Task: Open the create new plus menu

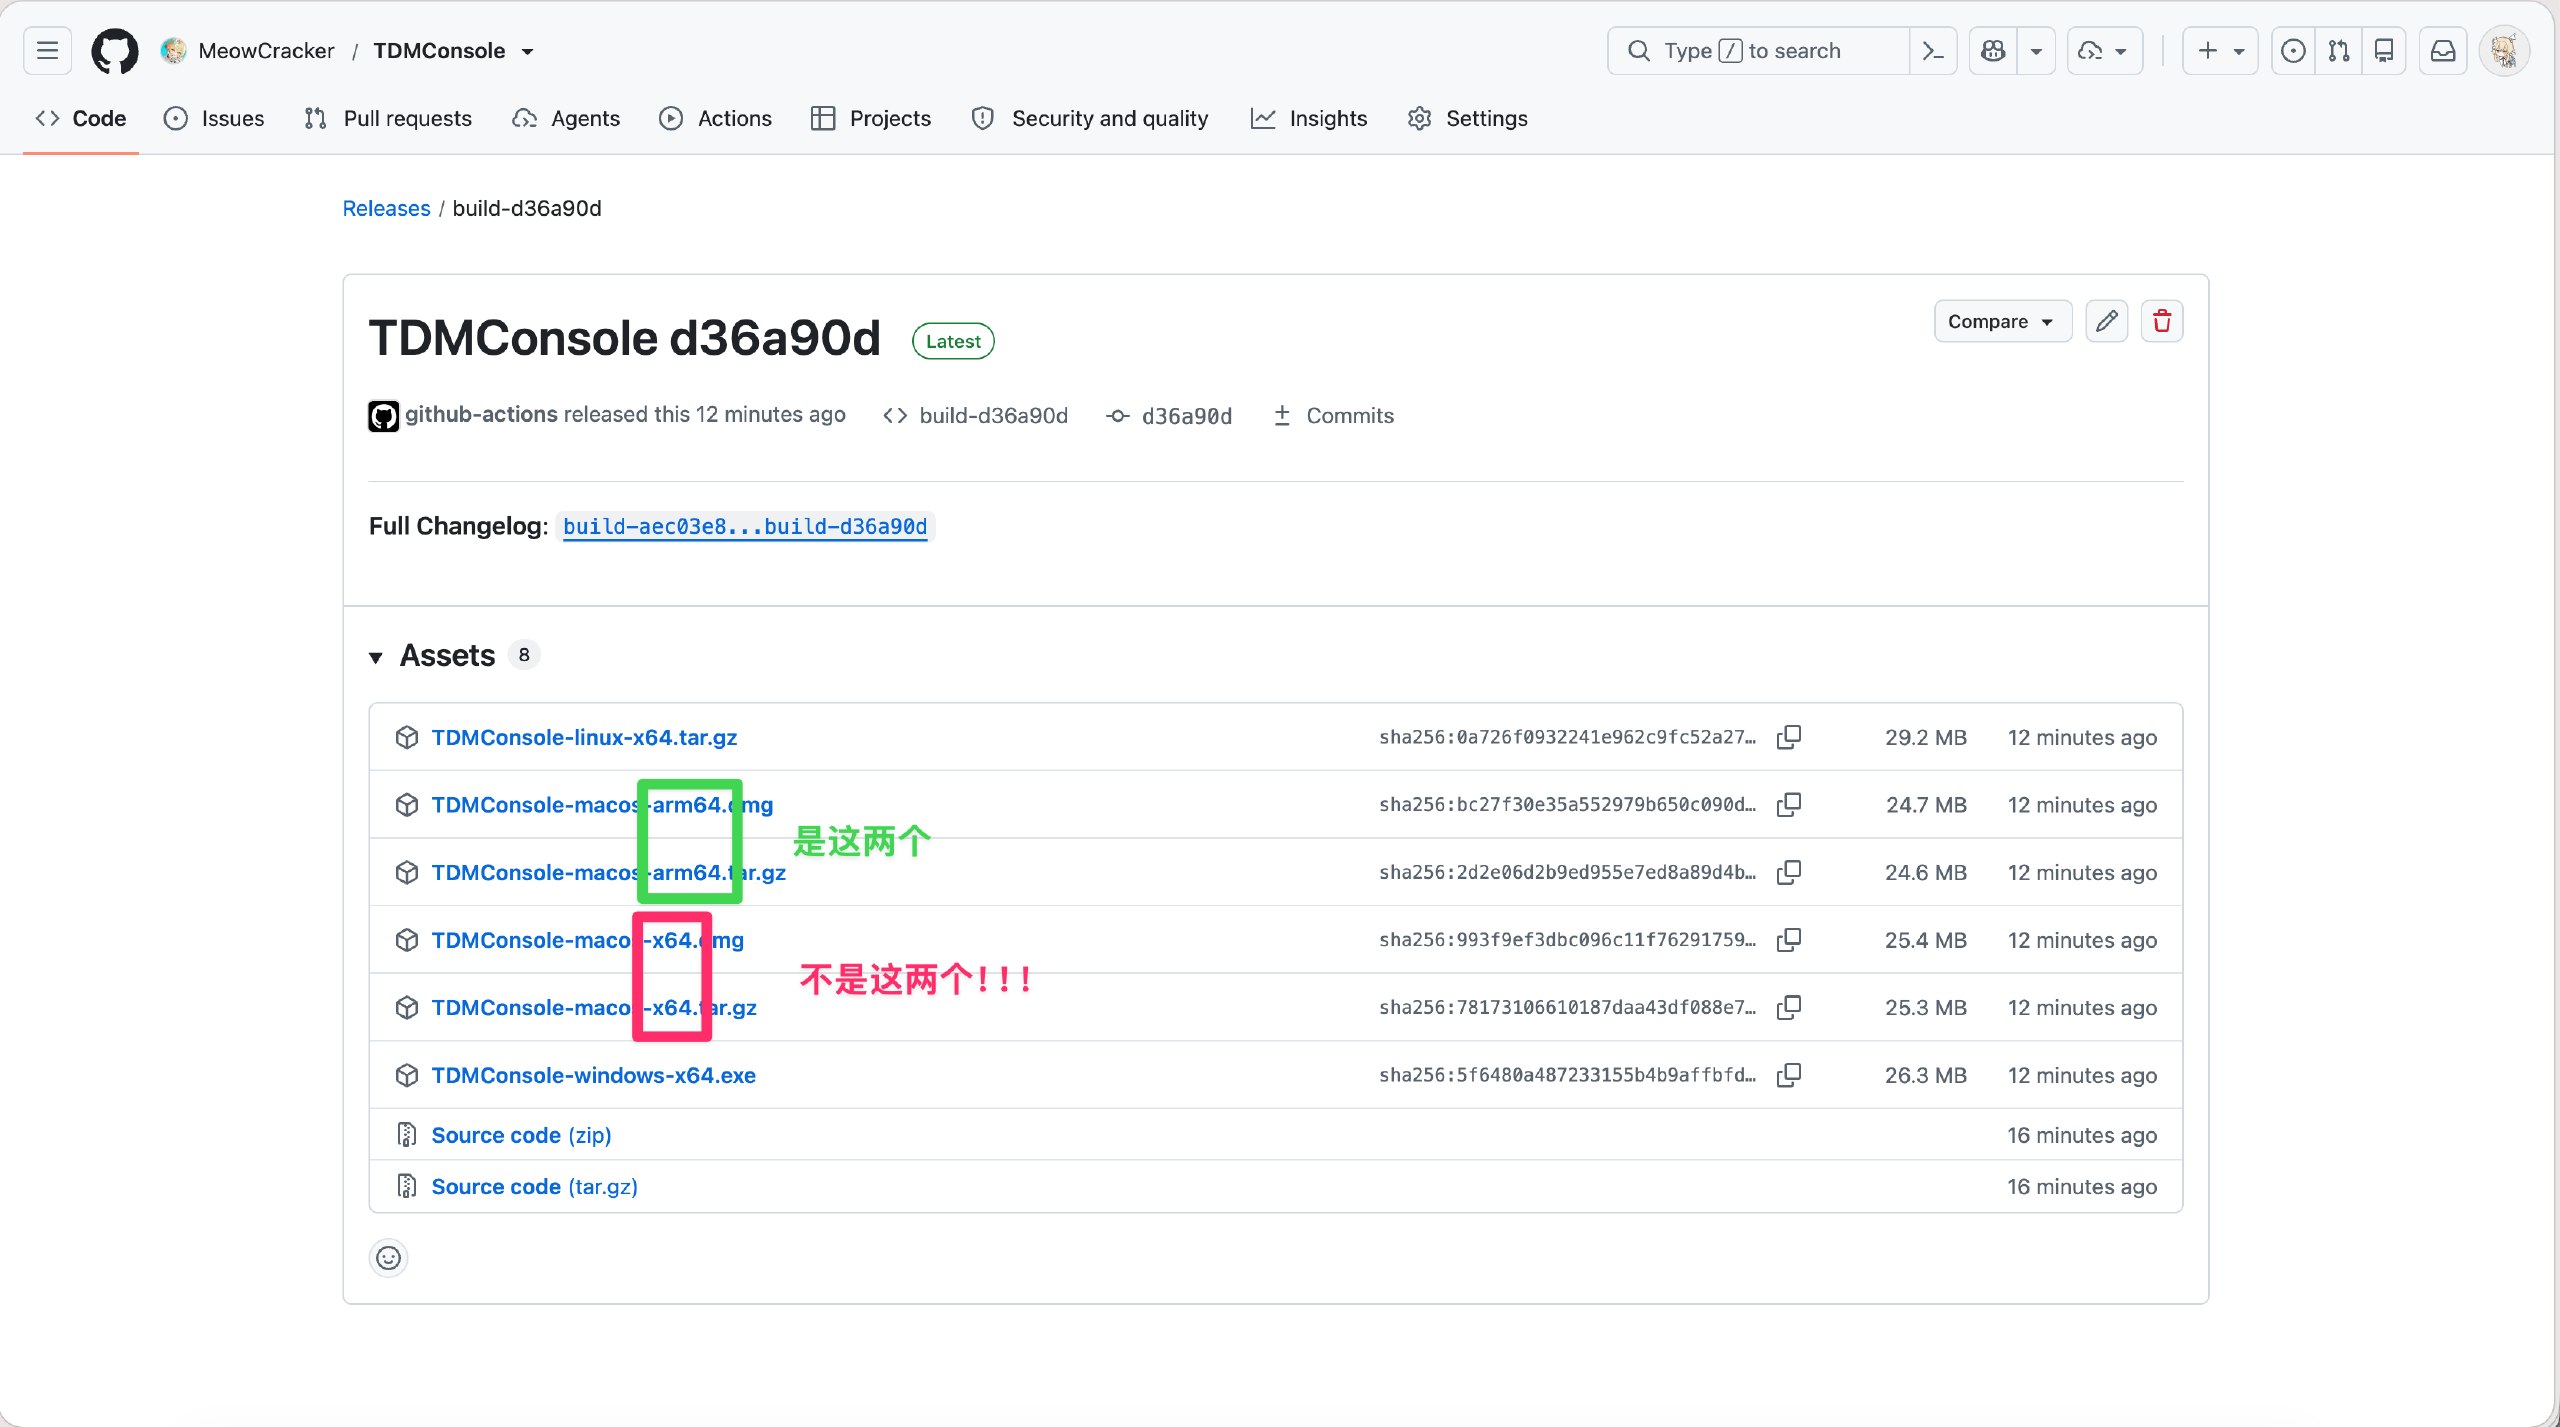Action: pyautogui.click(x=2220, y=51)
